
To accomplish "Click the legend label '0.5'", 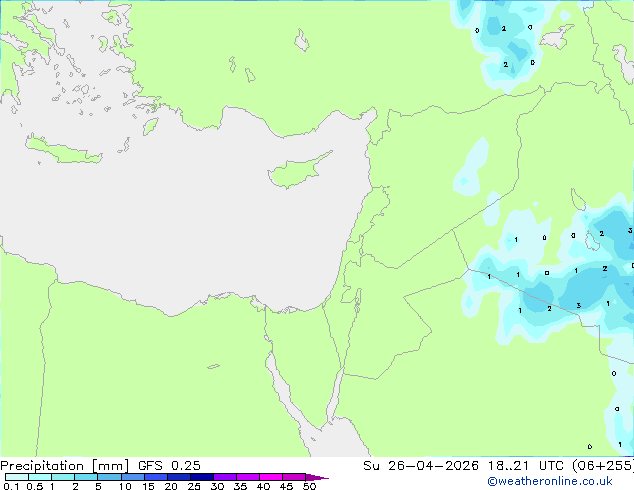I will tap(35, 486).
